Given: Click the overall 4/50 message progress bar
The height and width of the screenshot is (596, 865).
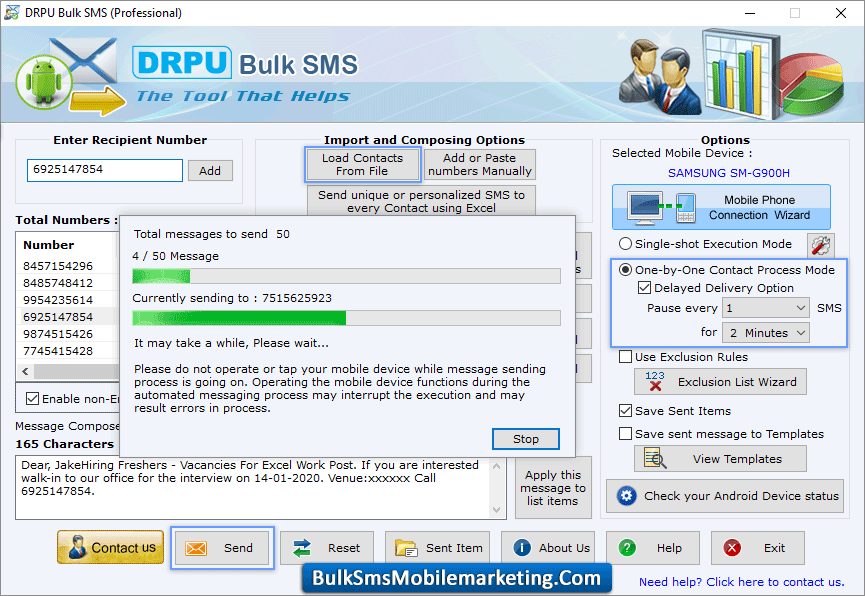Looking at the screenshot, I should pyautogui.click(x=346, y=276).
